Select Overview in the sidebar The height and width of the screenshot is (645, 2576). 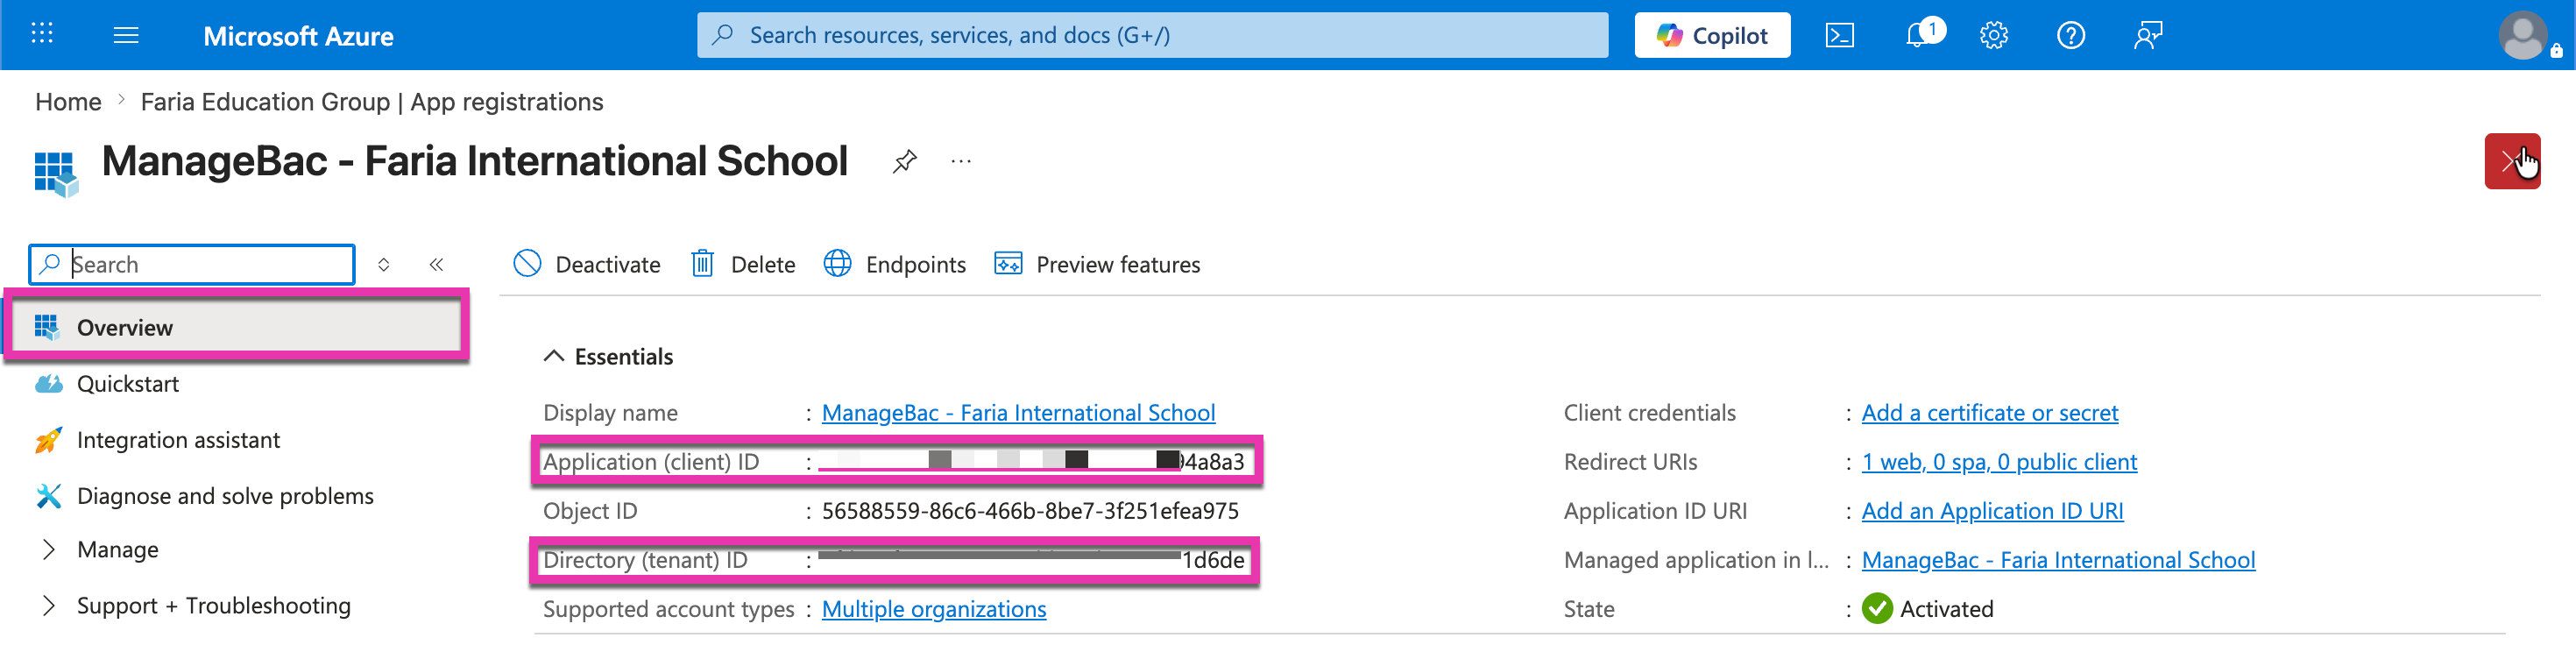pyautogui.click(x=236, y=327)
